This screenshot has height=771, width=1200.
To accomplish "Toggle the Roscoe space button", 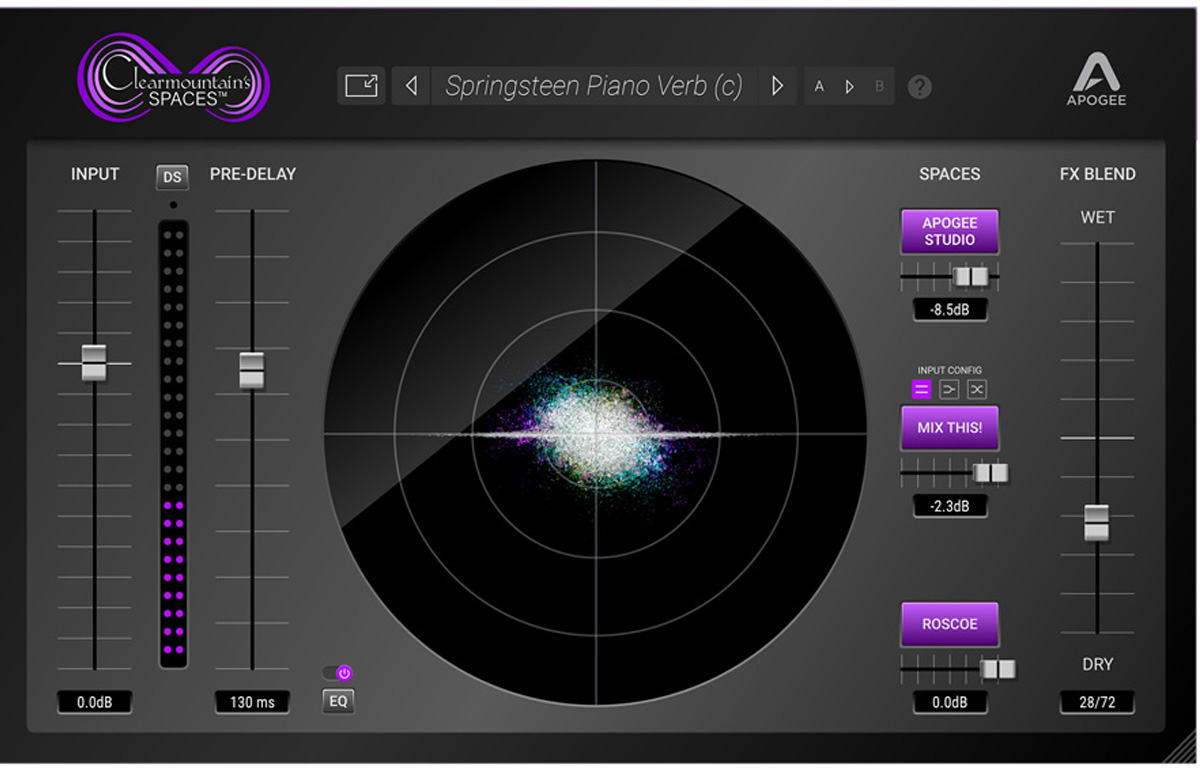I will 949,624.
